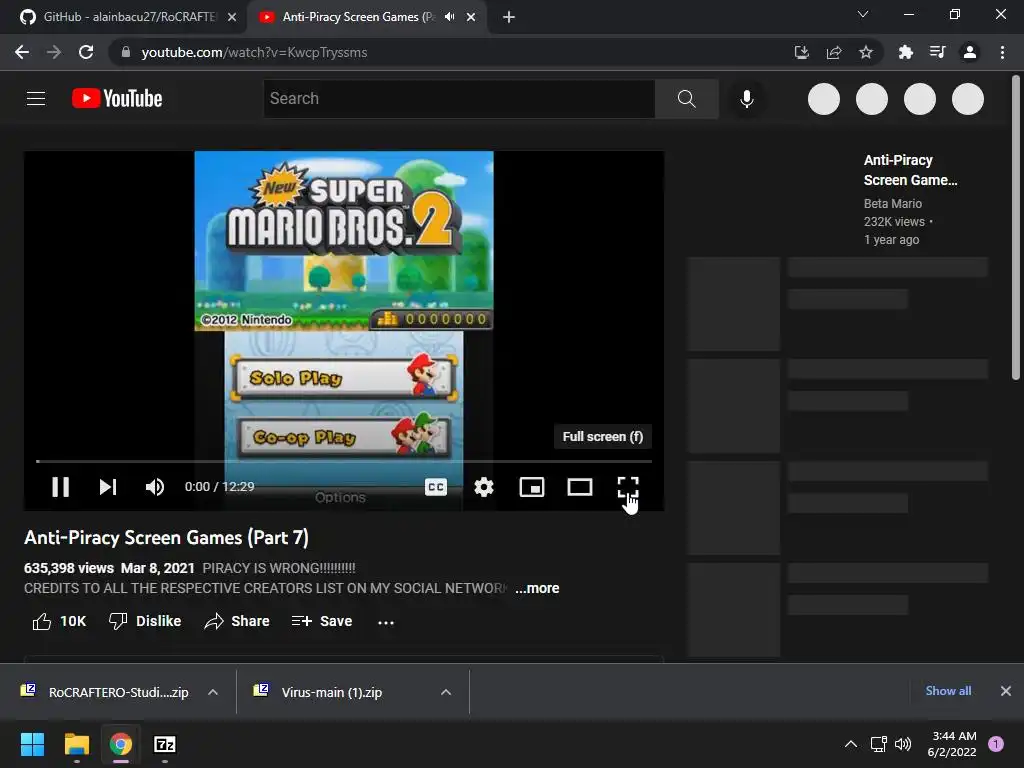Viewport: 1024px width, 768px height.
Task: Open the Virus-main (1).zip download
Action: [x=318, y=692]
